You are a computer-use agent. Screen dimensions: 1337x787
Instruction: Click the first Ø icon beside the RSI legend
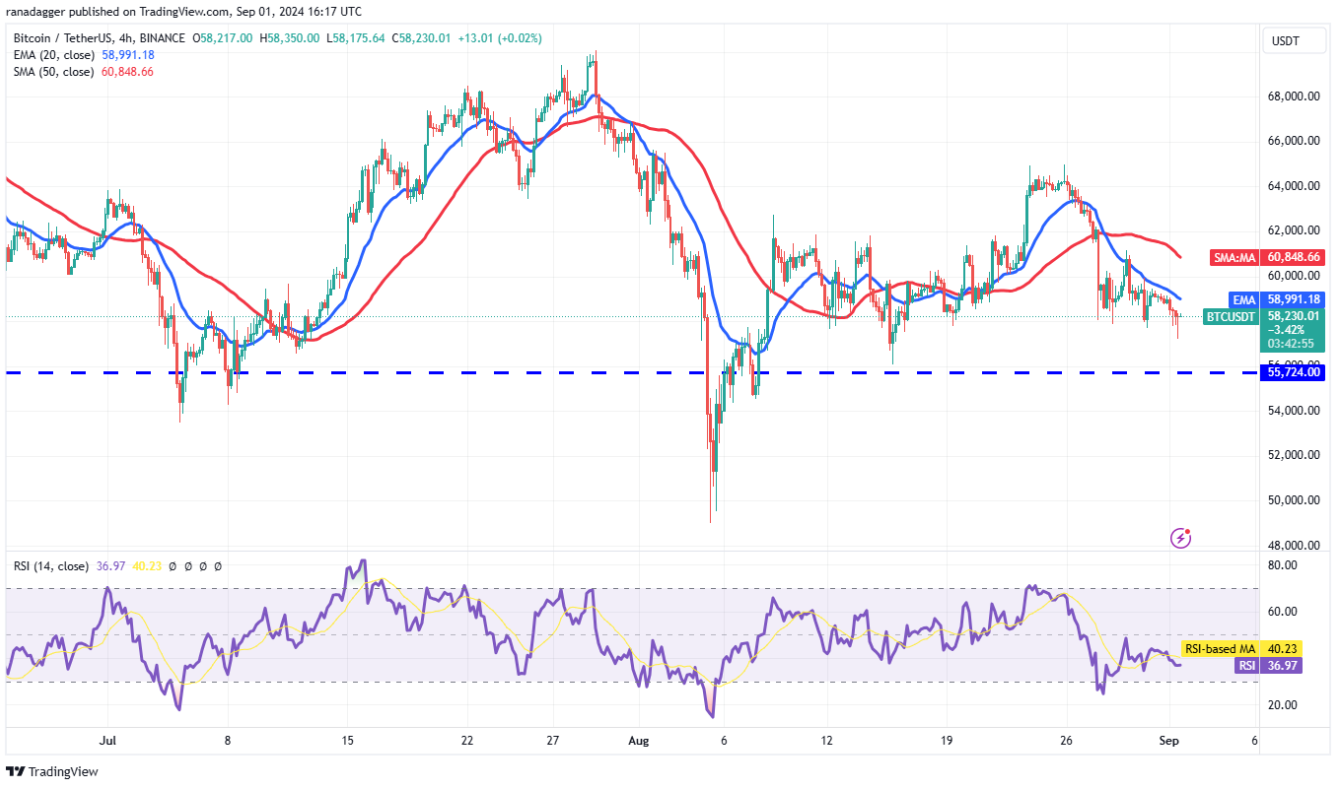pyautogui.click(x=172, y=566)
